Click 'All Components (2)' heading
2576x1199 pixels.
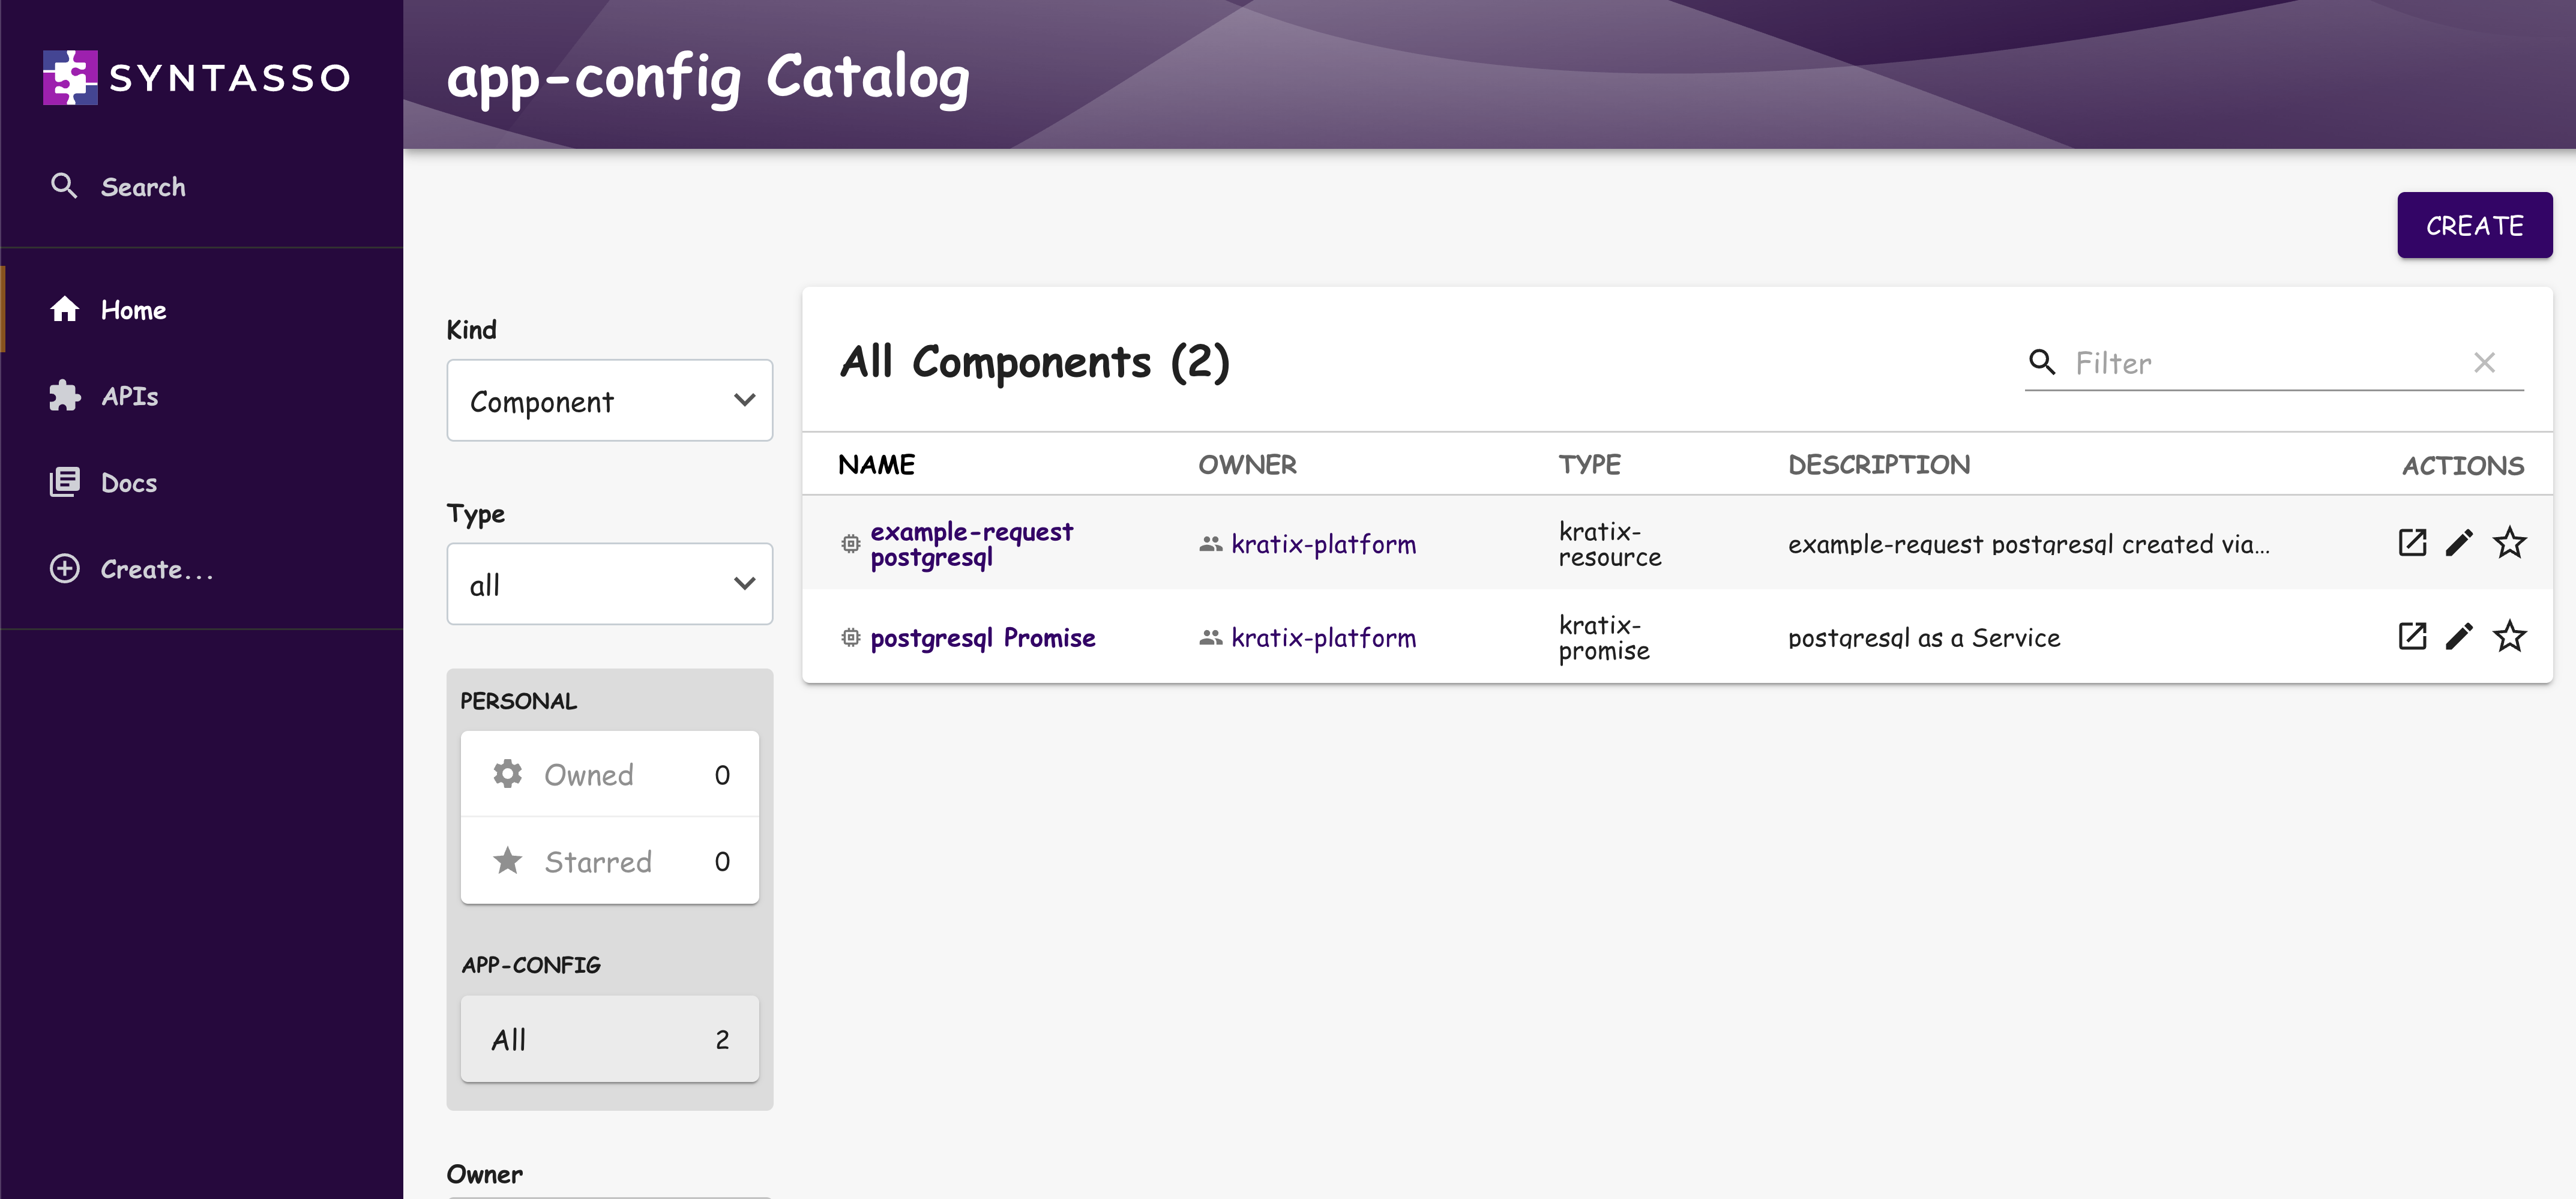click(1034, 362)
